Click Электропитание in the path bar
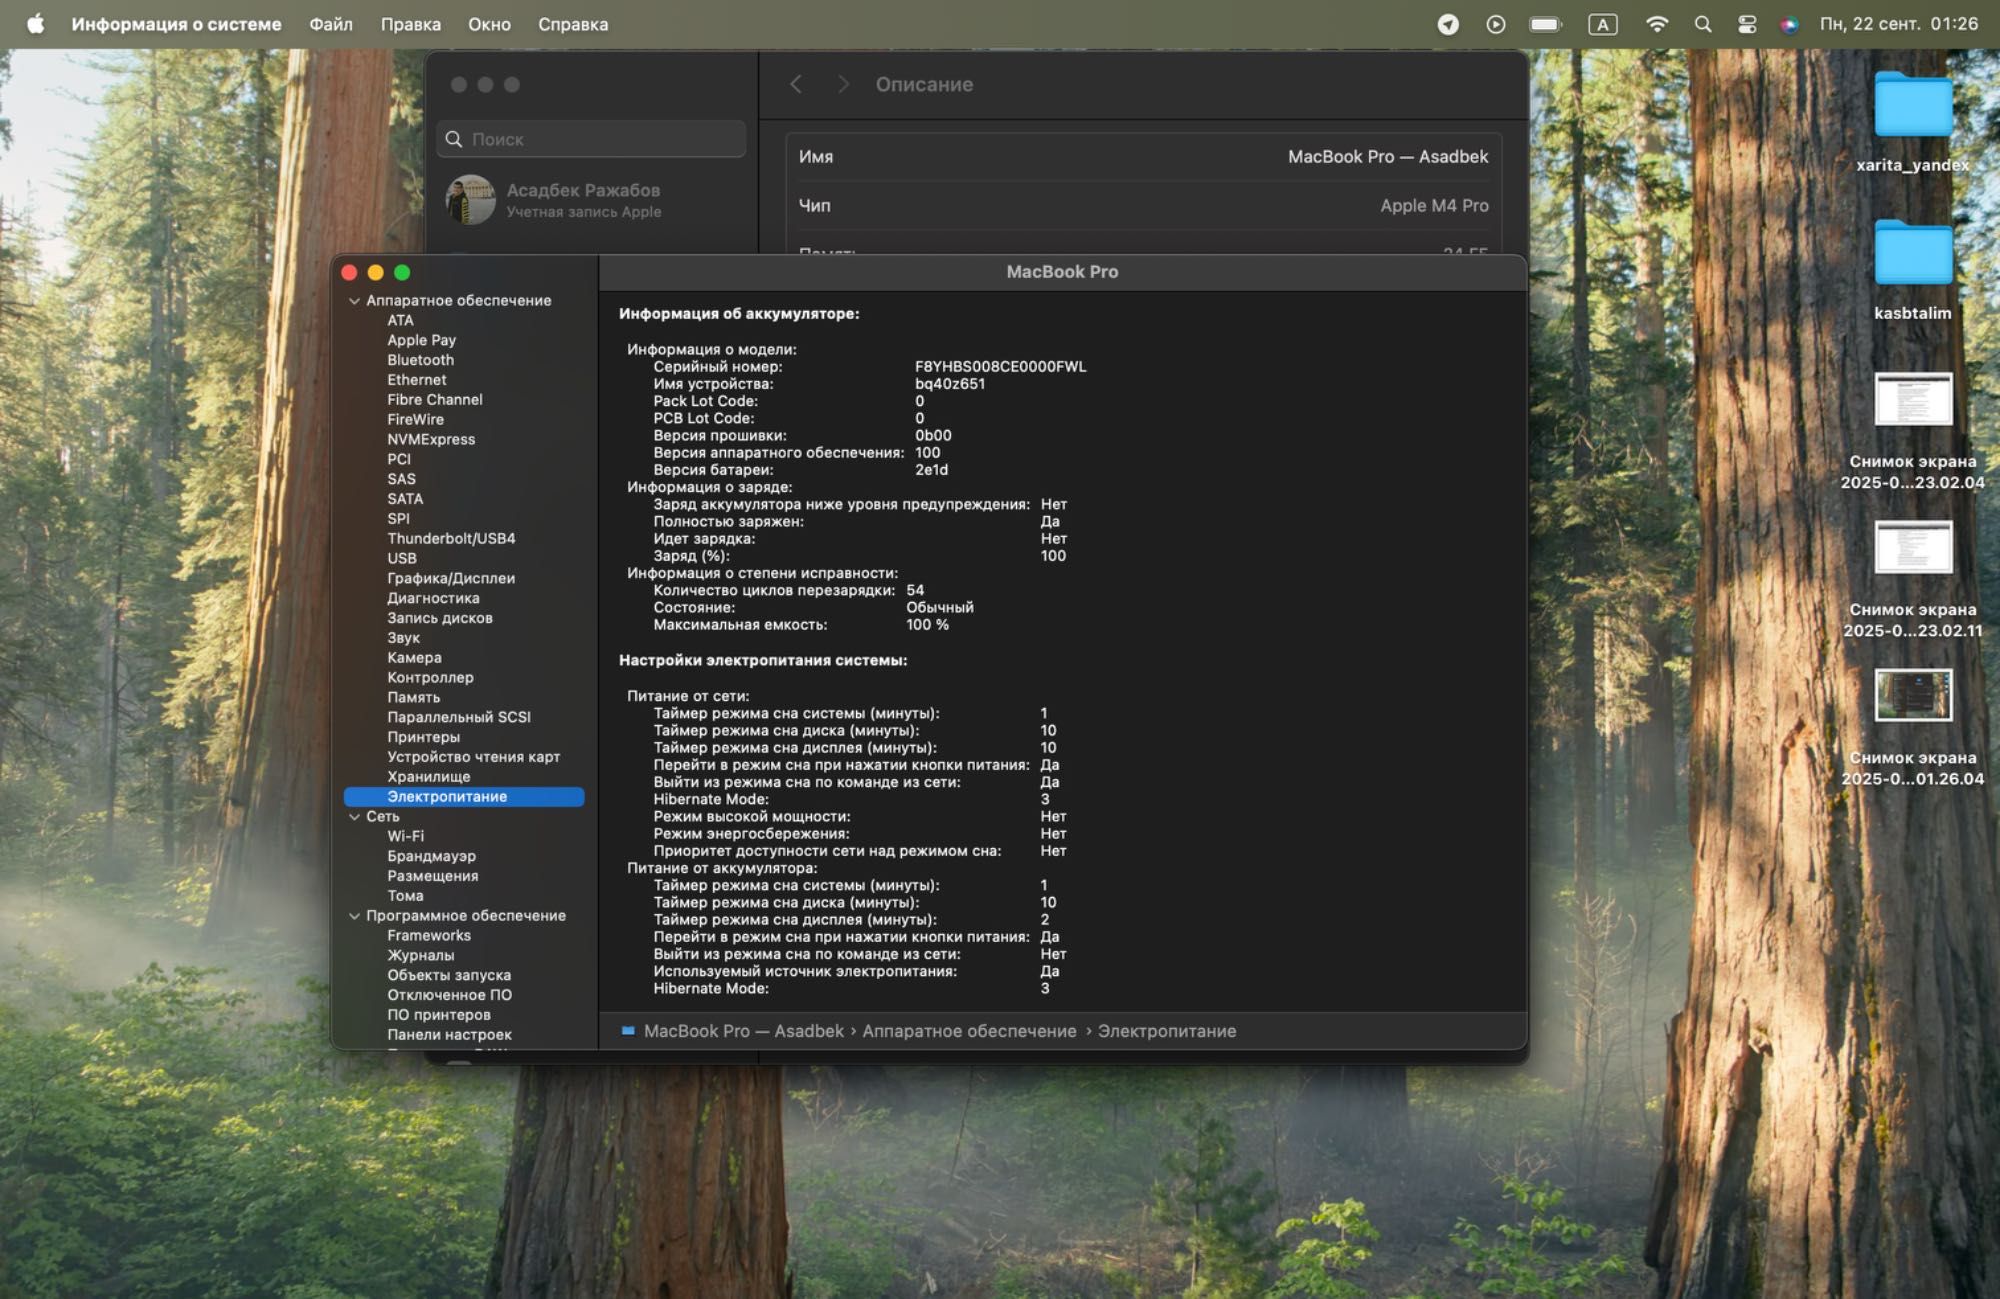The width and height of the screenshot is (2000, 1299). 1166,1031
